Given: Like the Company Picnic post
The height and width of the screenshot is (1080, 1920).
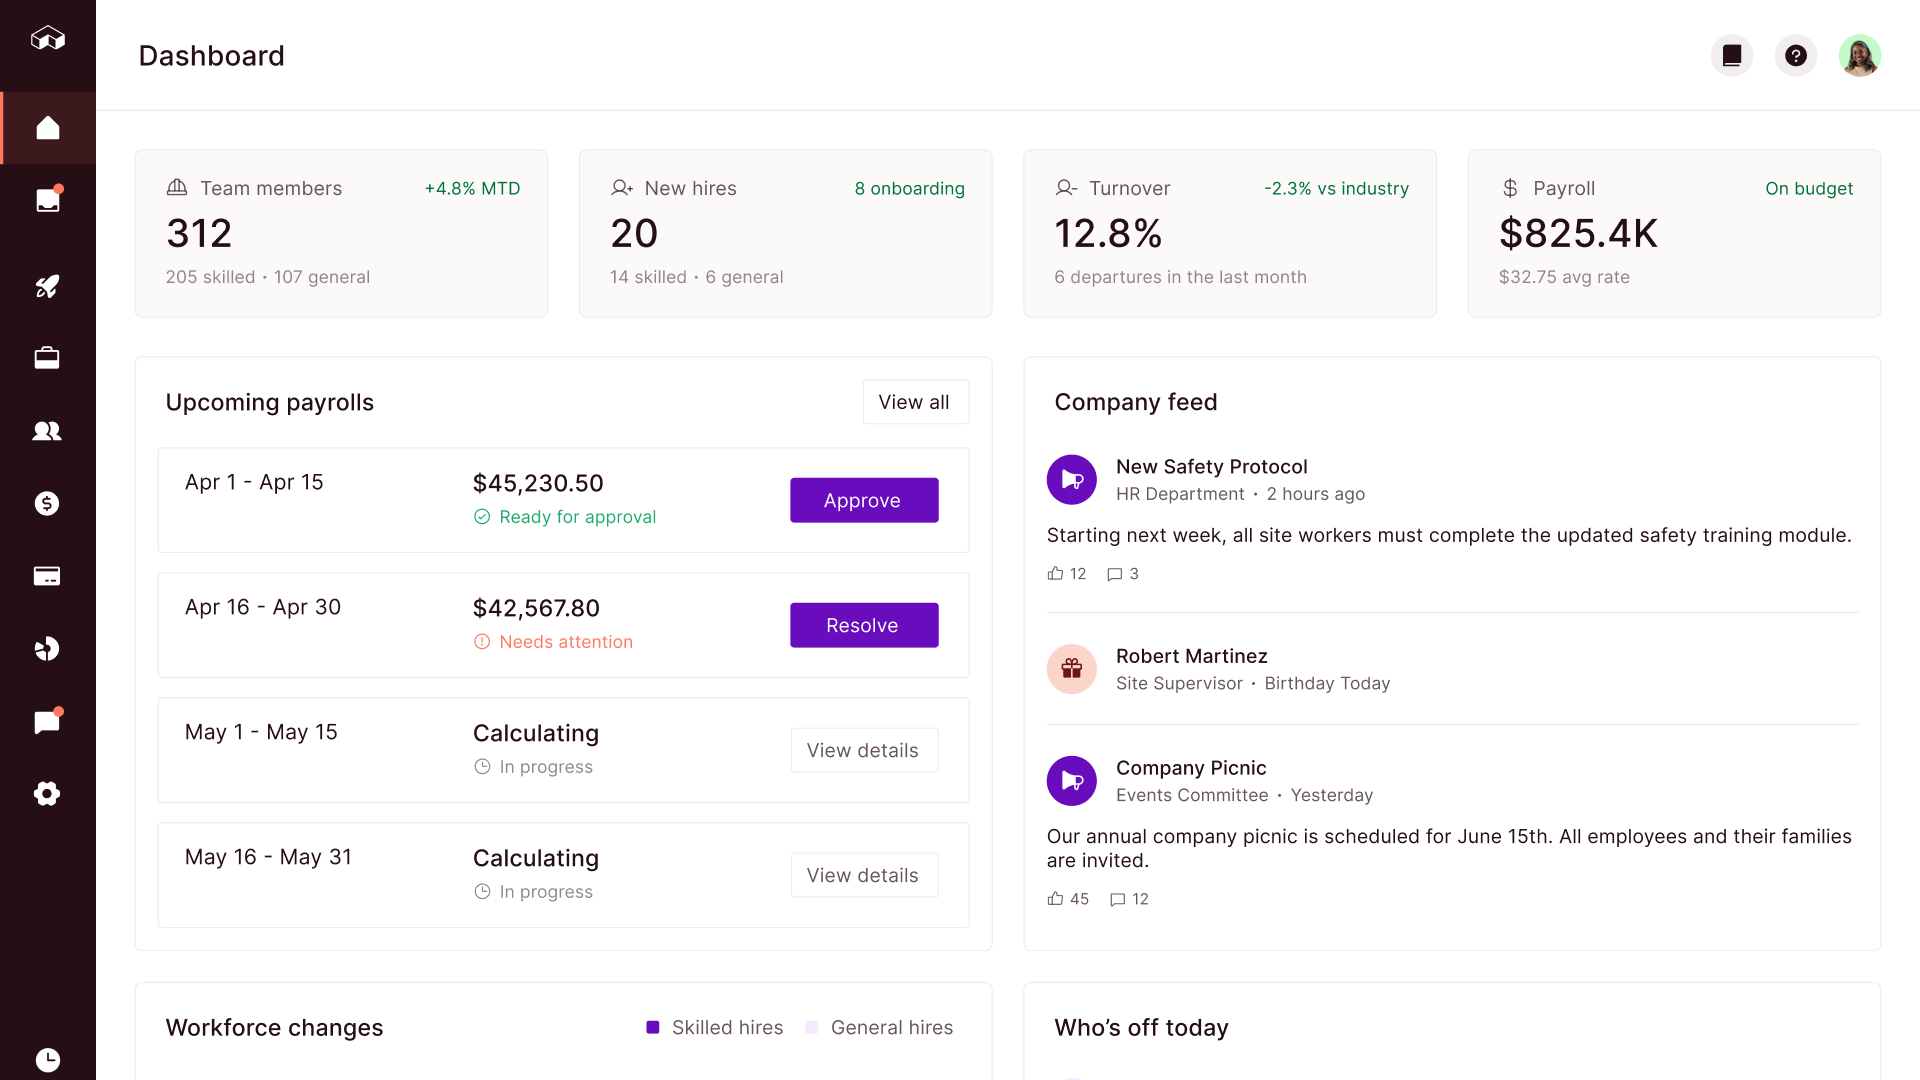Looking at the screenshot, I should (x=1055, y=898).
